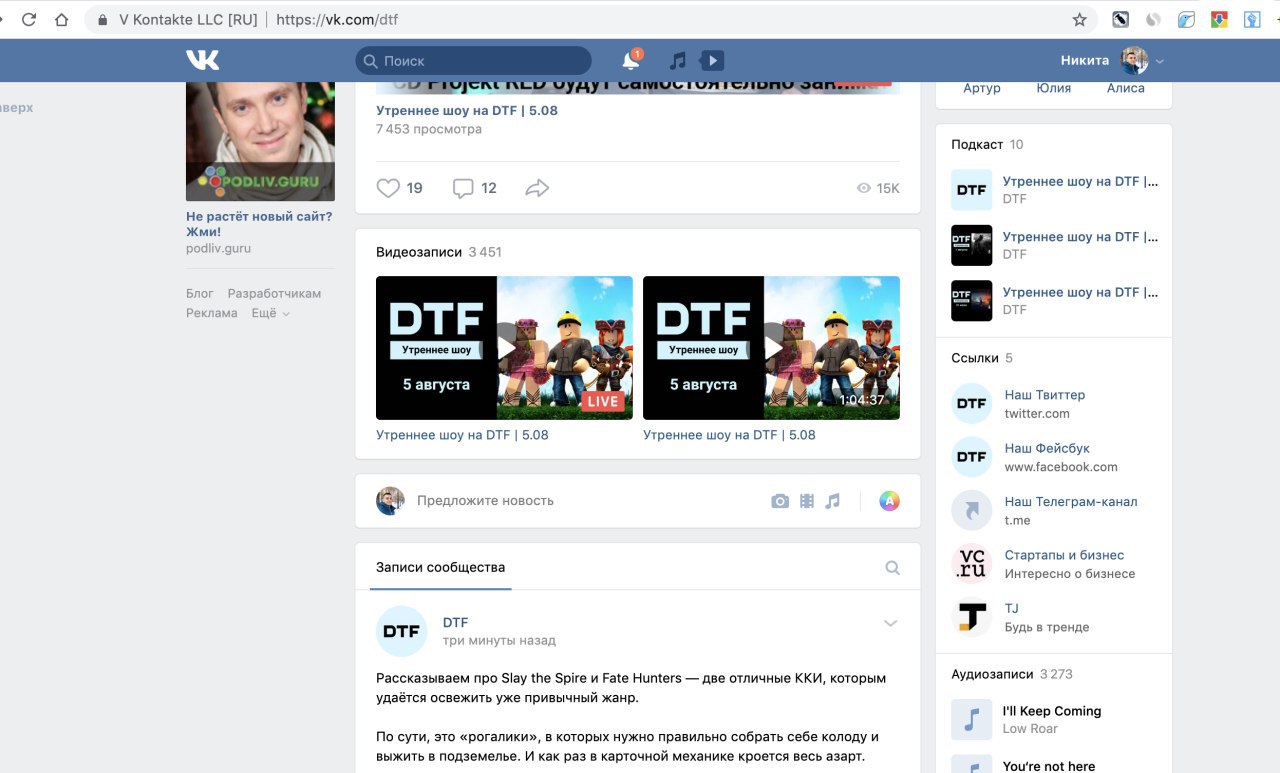Open the Наш Твиттер link
Screen dimensions: 1280x773
tap(1045, 395)
